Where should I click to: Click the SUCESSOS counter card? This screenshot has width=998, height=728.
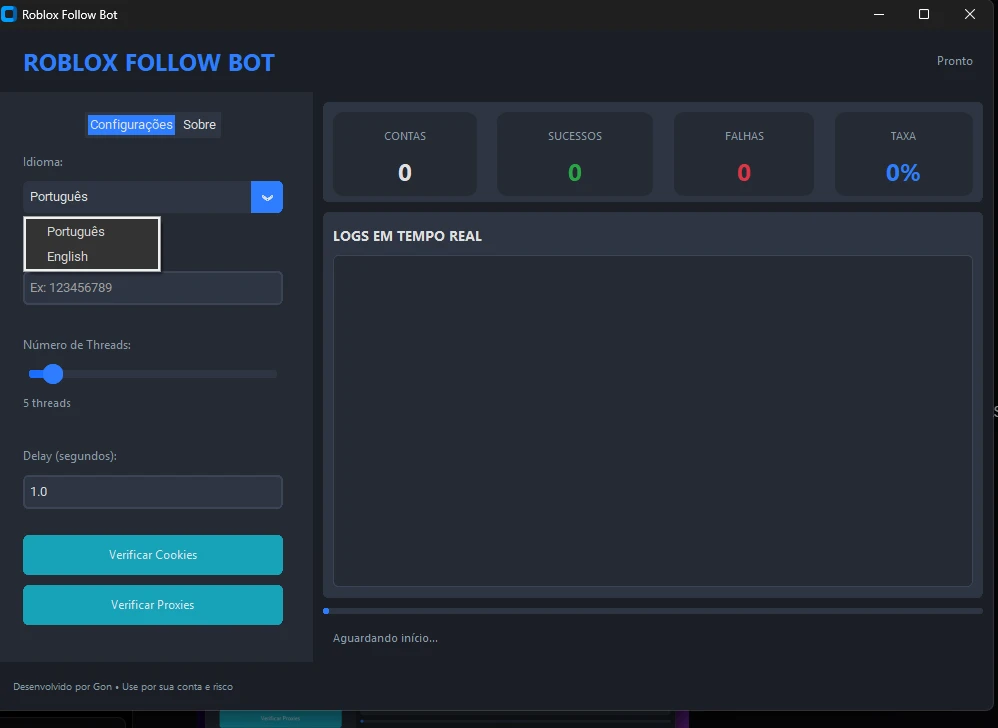[x=575, y=154]
